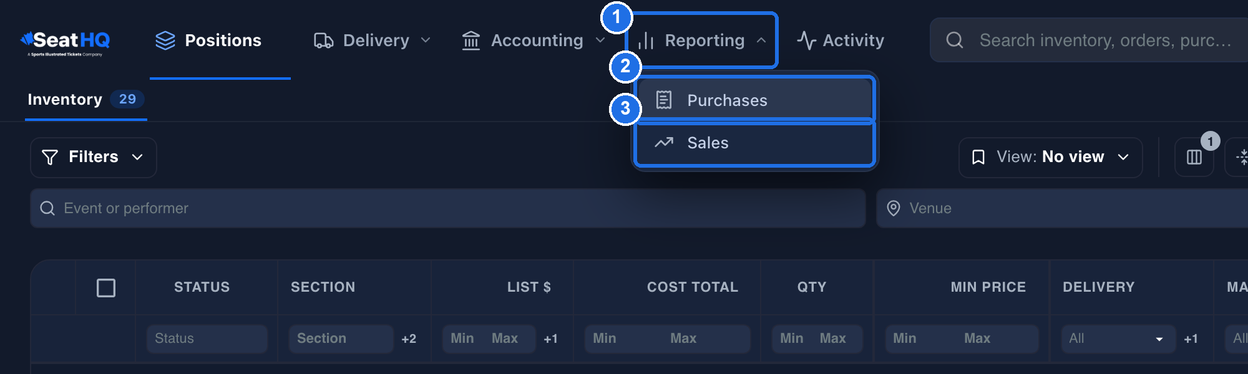Click the Purchases receipt icon

[664, 100]
